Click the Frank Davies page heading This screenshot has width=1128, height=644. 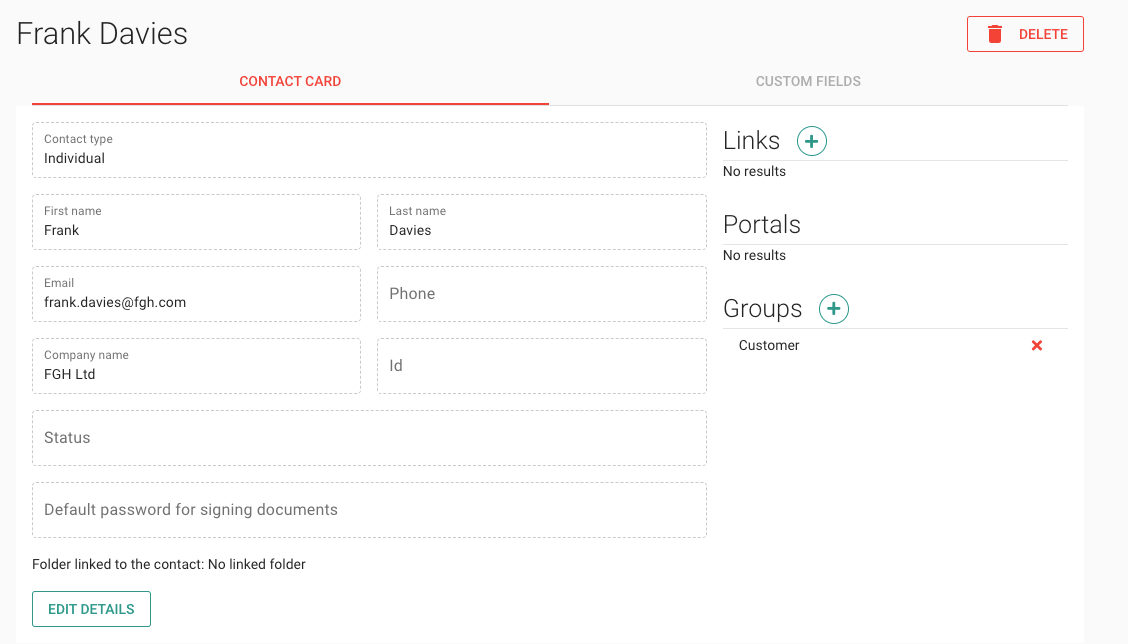[x=102, y=33]
